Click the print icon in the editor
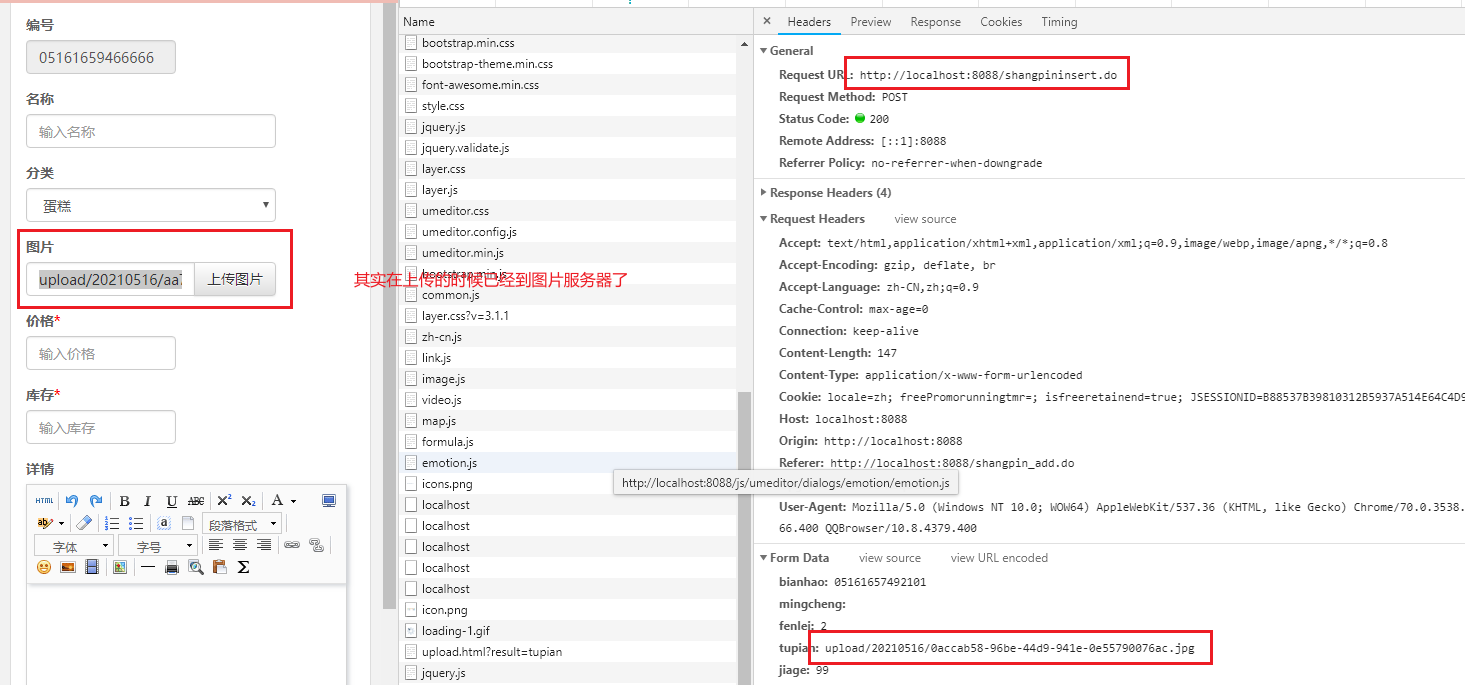1465x685 pixels. 172,567
